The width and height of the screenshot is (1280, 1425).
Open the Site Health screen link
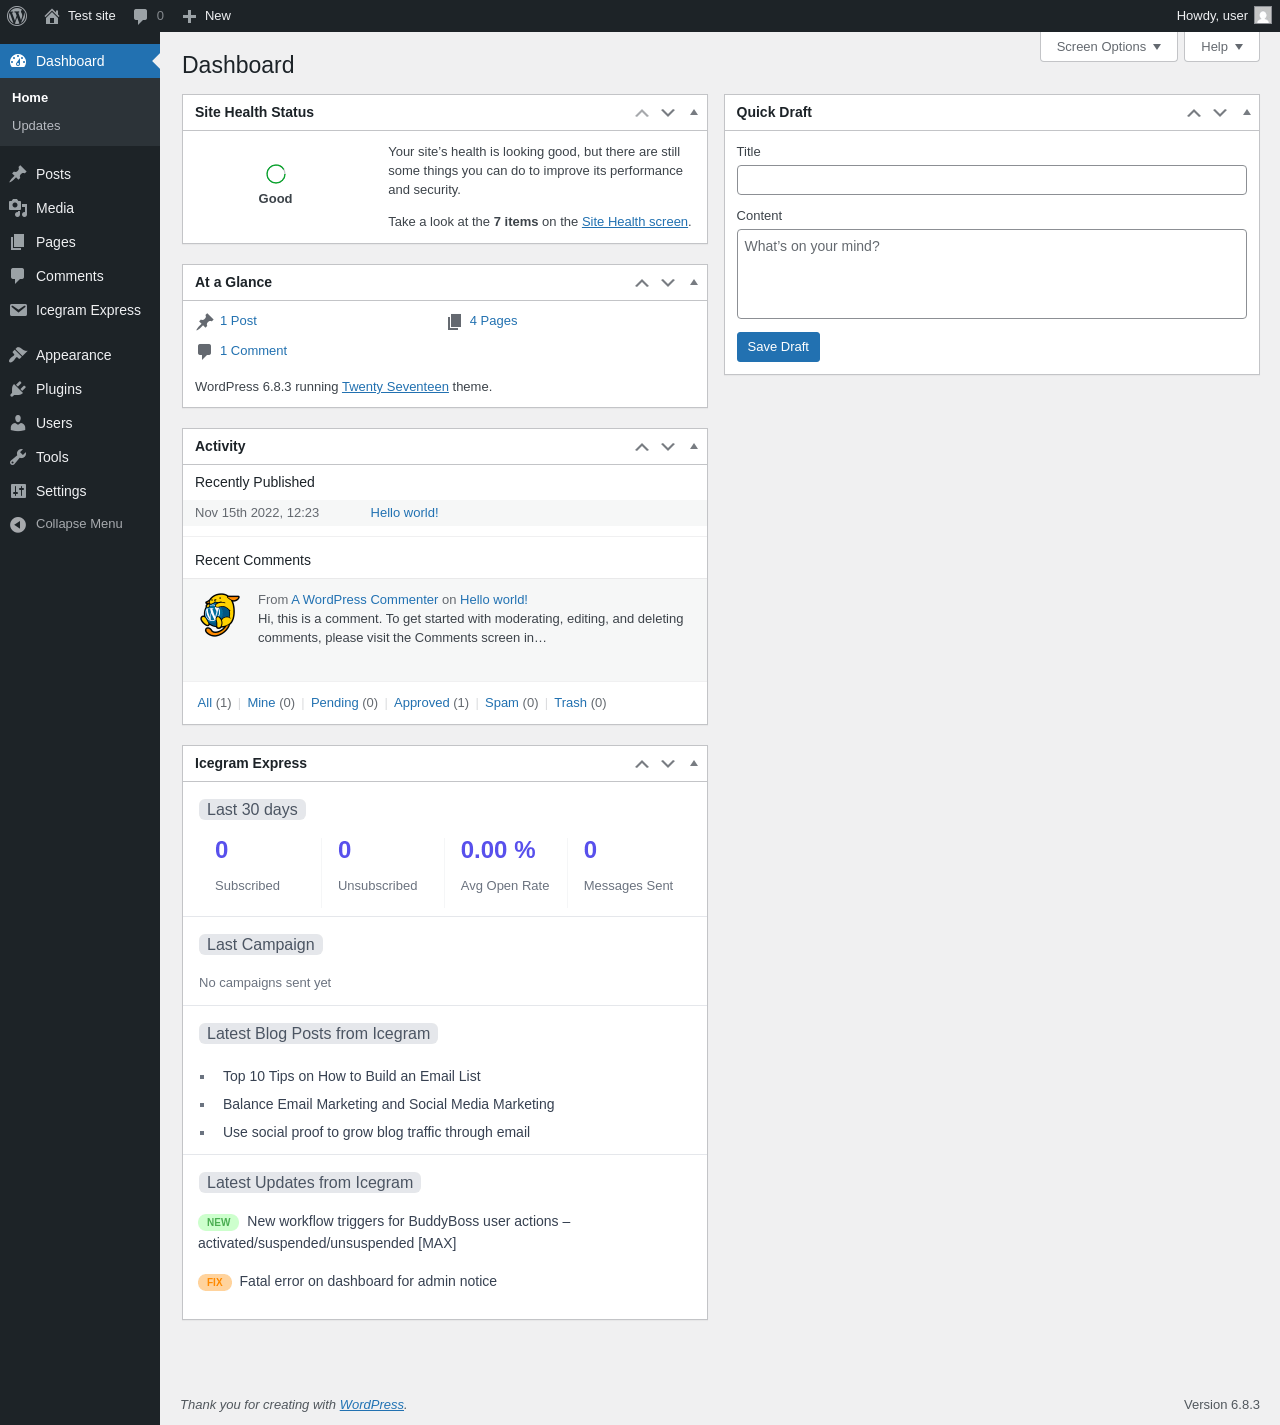coord(635,222)
